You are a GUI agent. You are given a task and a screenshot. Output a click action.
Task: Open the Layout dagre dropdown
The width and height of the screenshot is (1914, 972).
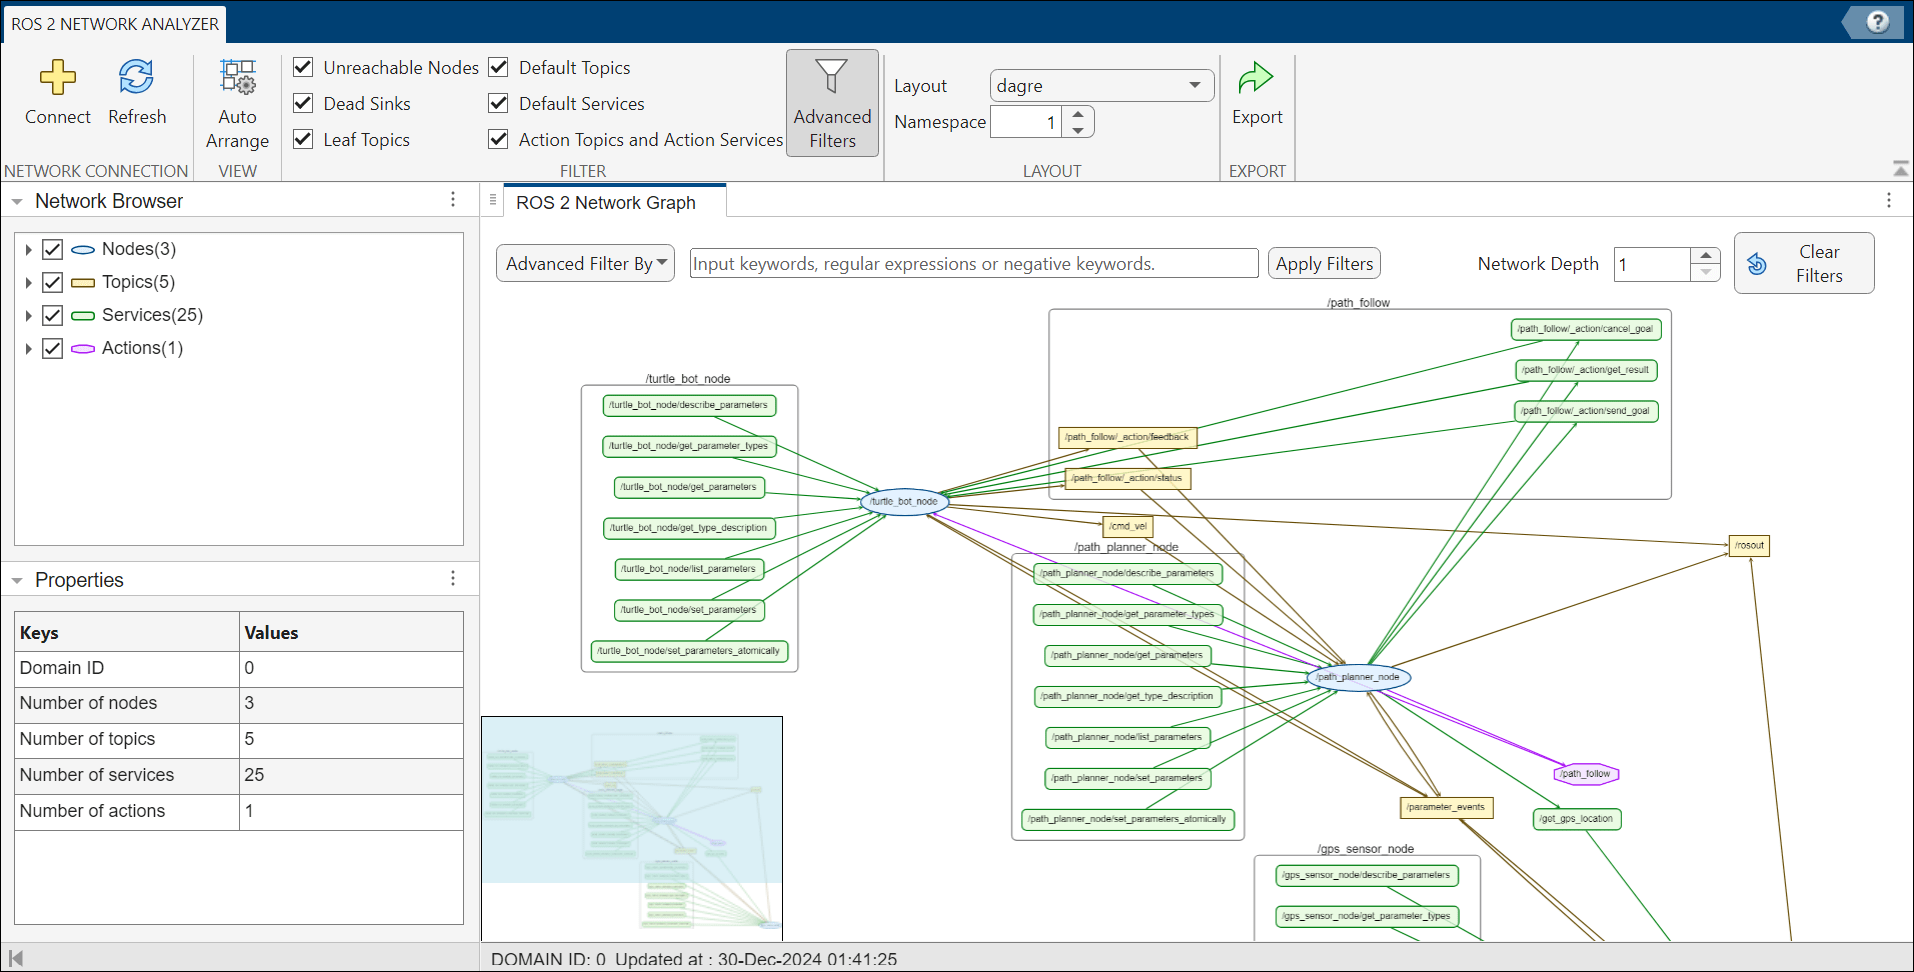click(1101, 86)
